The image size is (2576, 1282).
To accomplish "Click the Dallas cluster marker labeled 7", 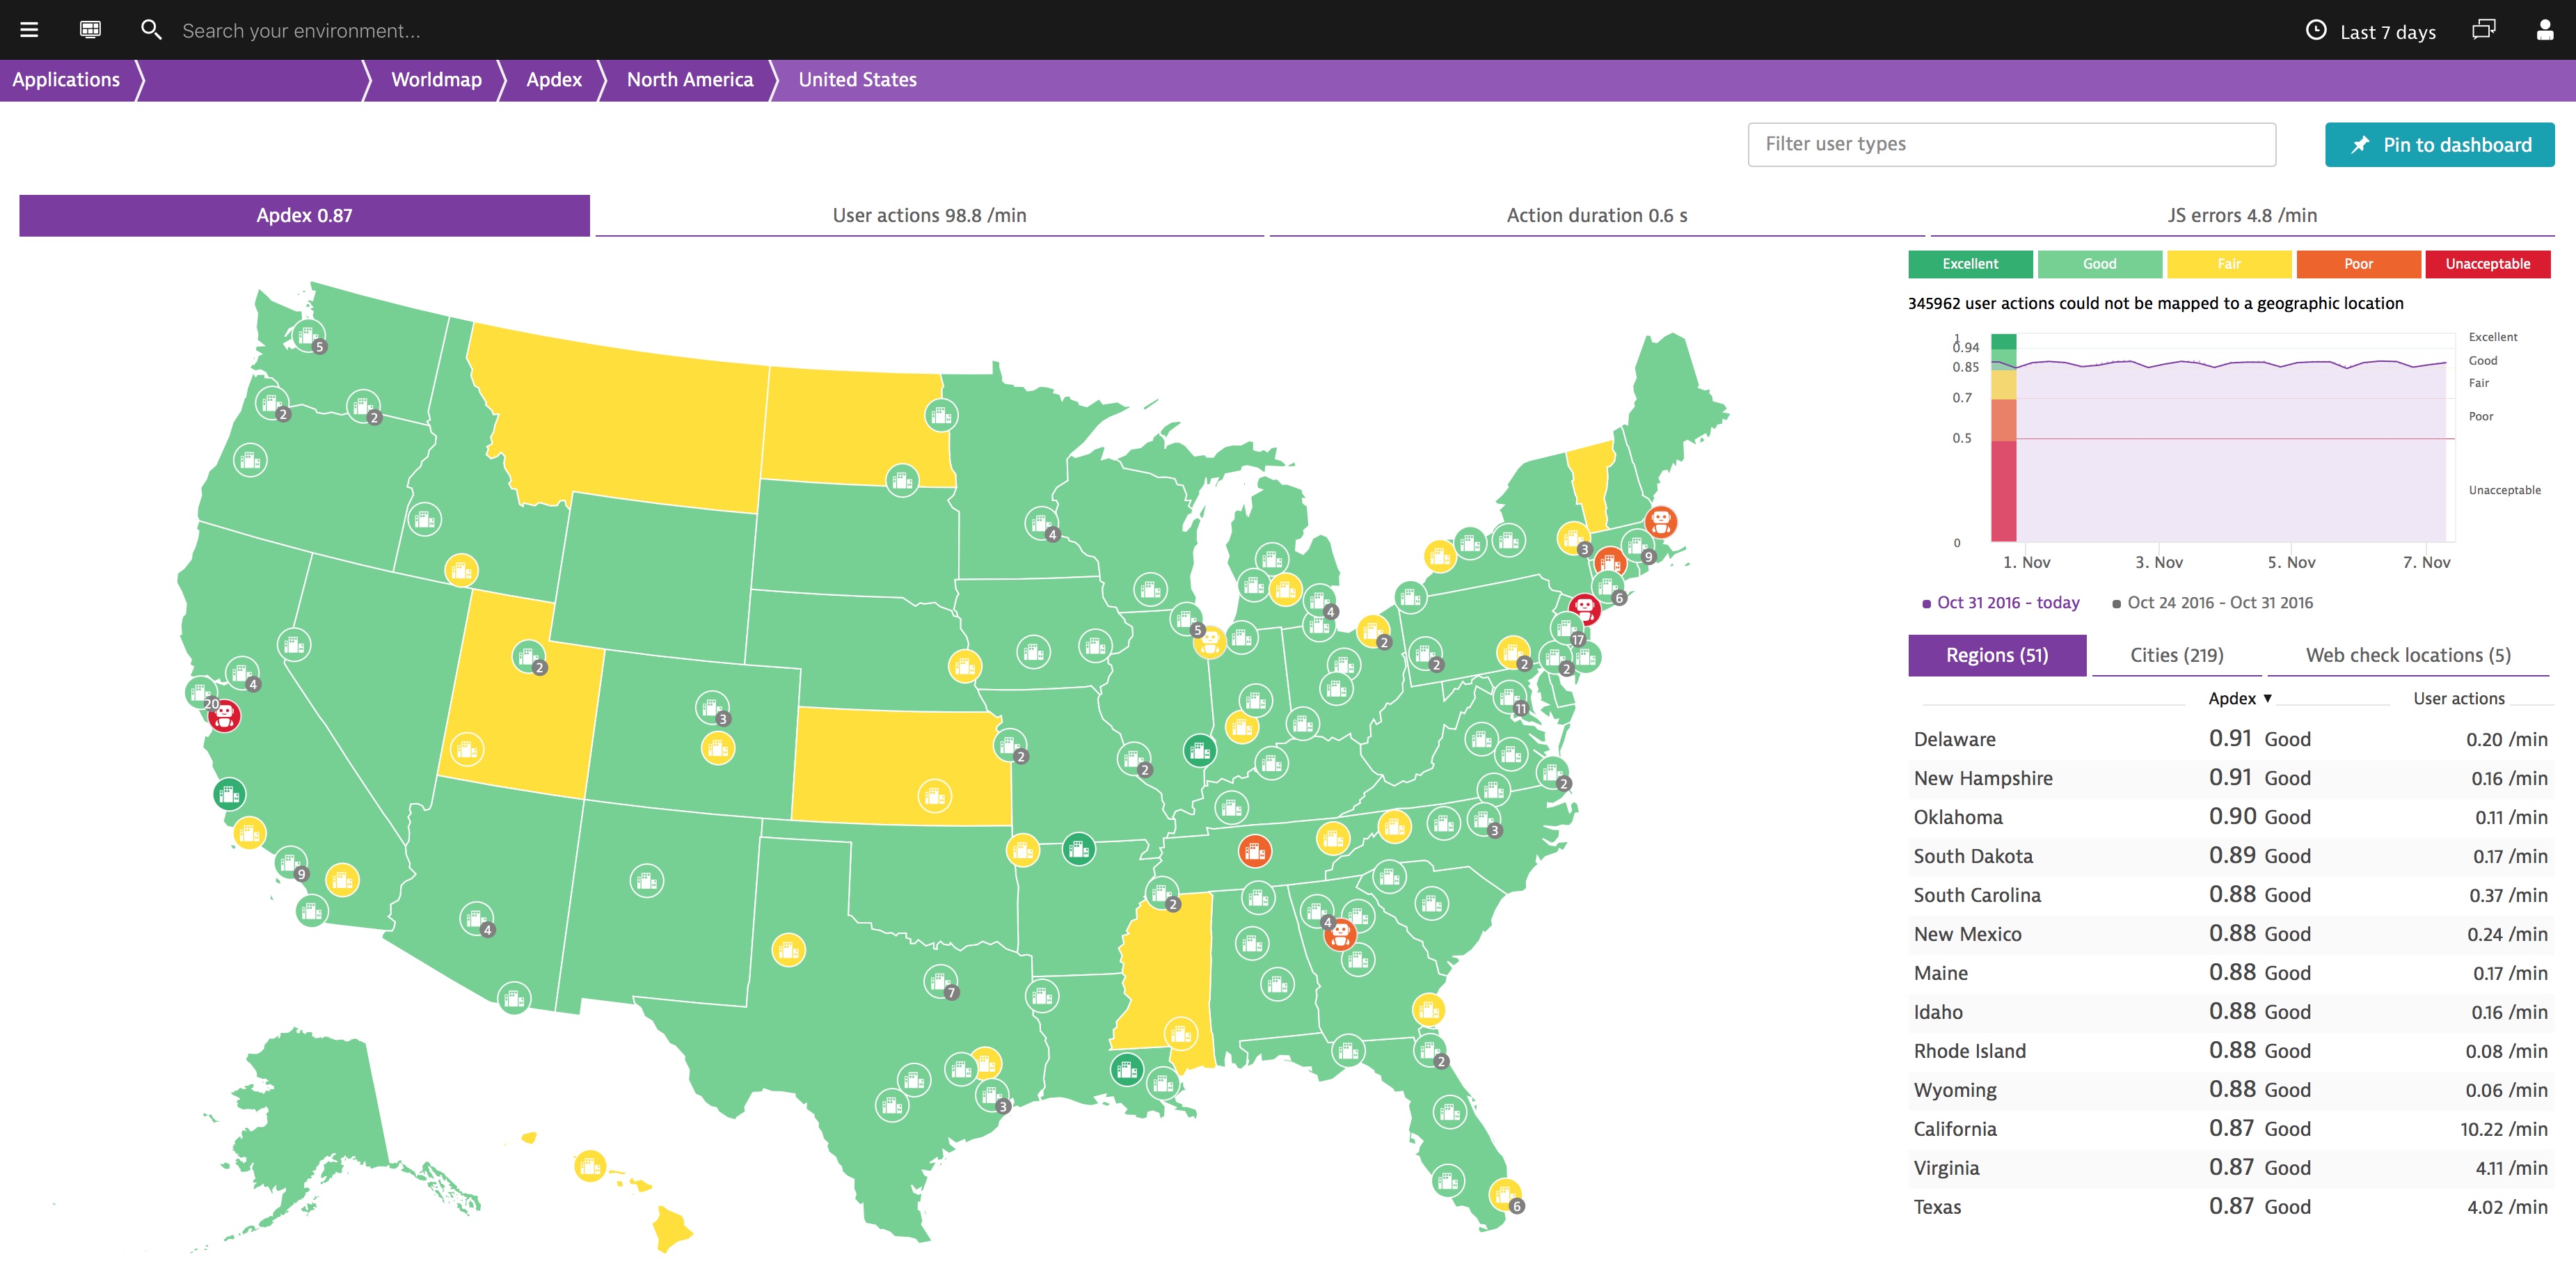I will pos(941,982).
